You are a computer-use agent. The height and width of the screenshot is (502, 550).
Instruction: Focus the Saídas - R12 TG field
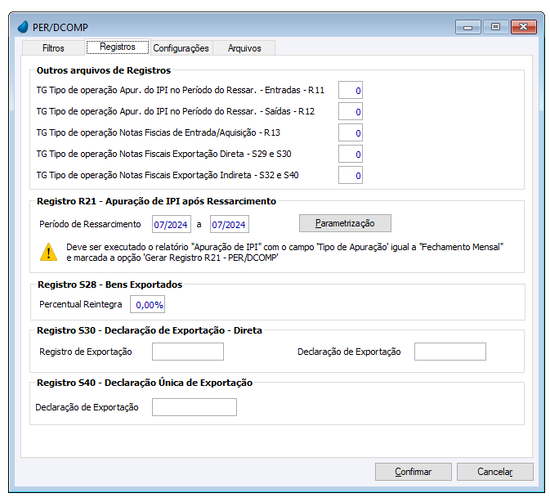[350, 112]
